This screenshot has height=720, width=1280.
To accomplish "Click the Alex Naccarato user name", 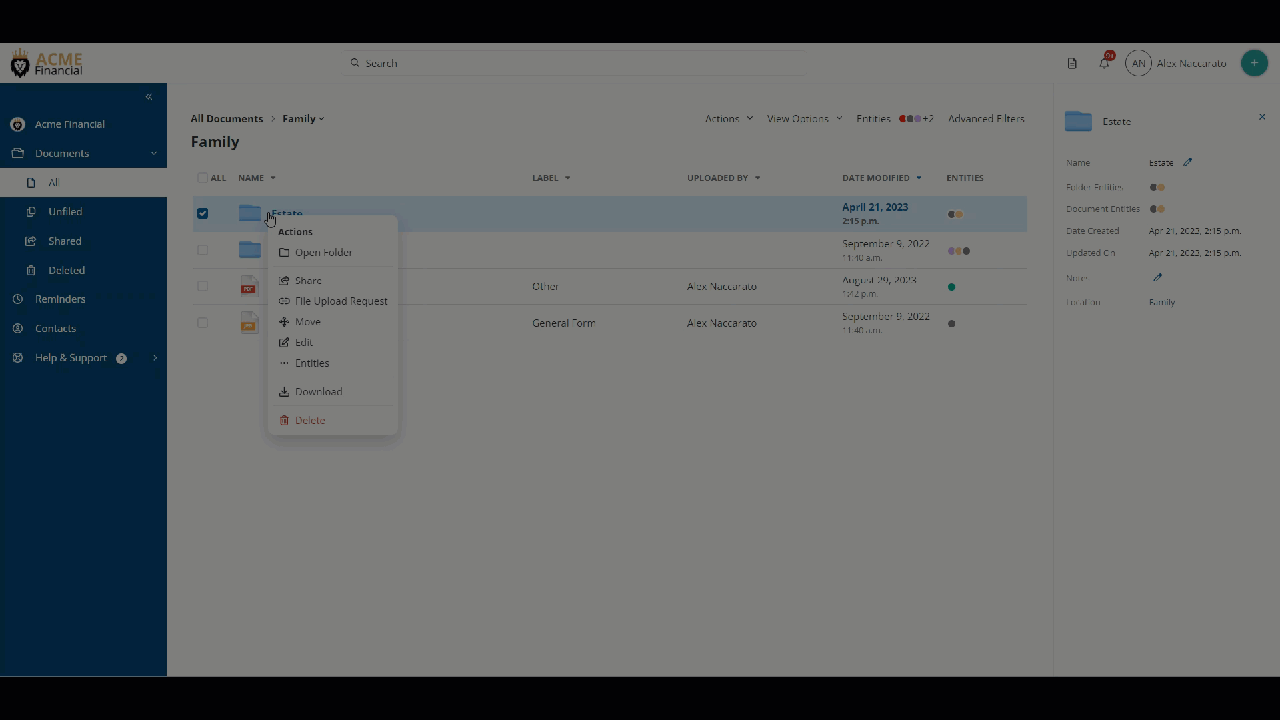I will click(x=1191, y=63).
